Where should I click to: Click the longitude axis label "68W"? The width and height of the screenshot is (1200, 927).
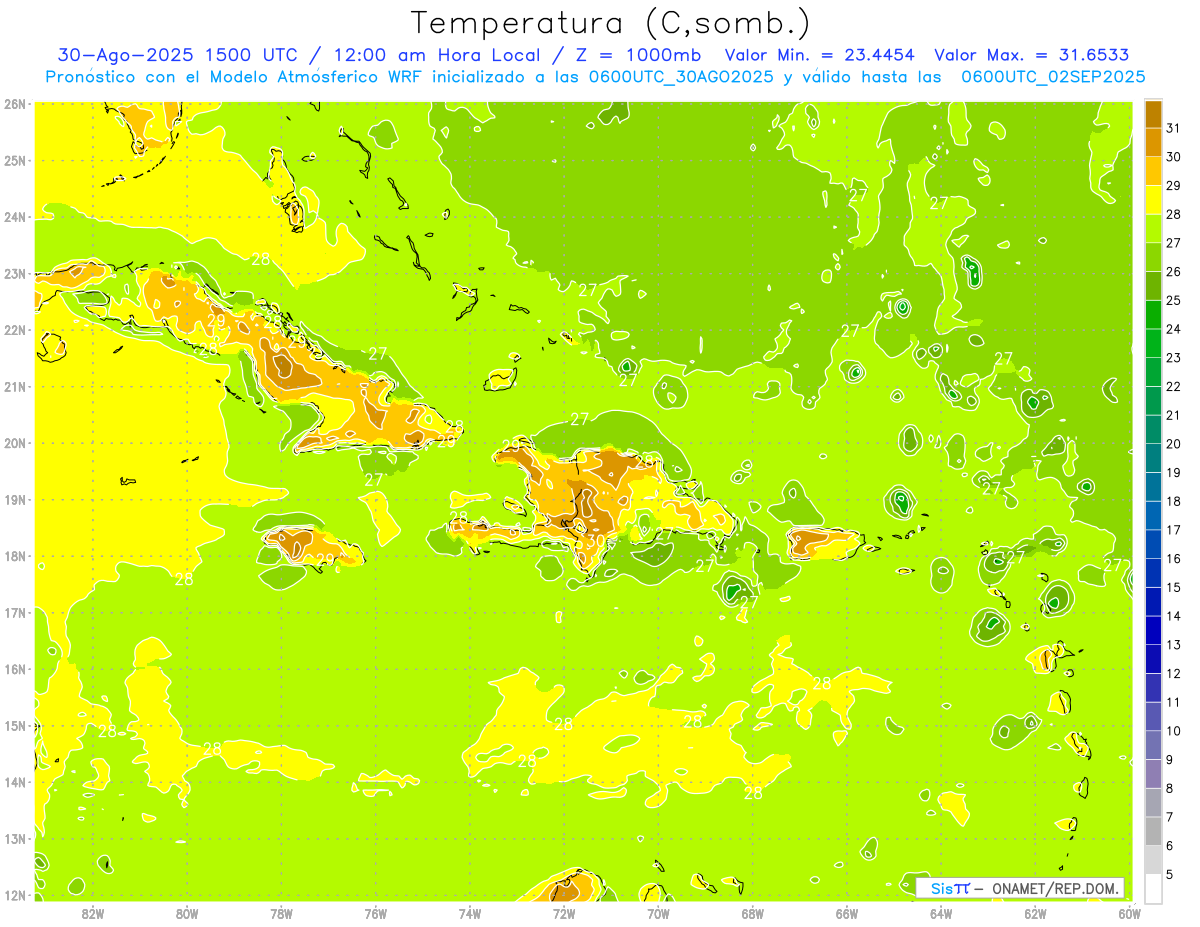753,912
